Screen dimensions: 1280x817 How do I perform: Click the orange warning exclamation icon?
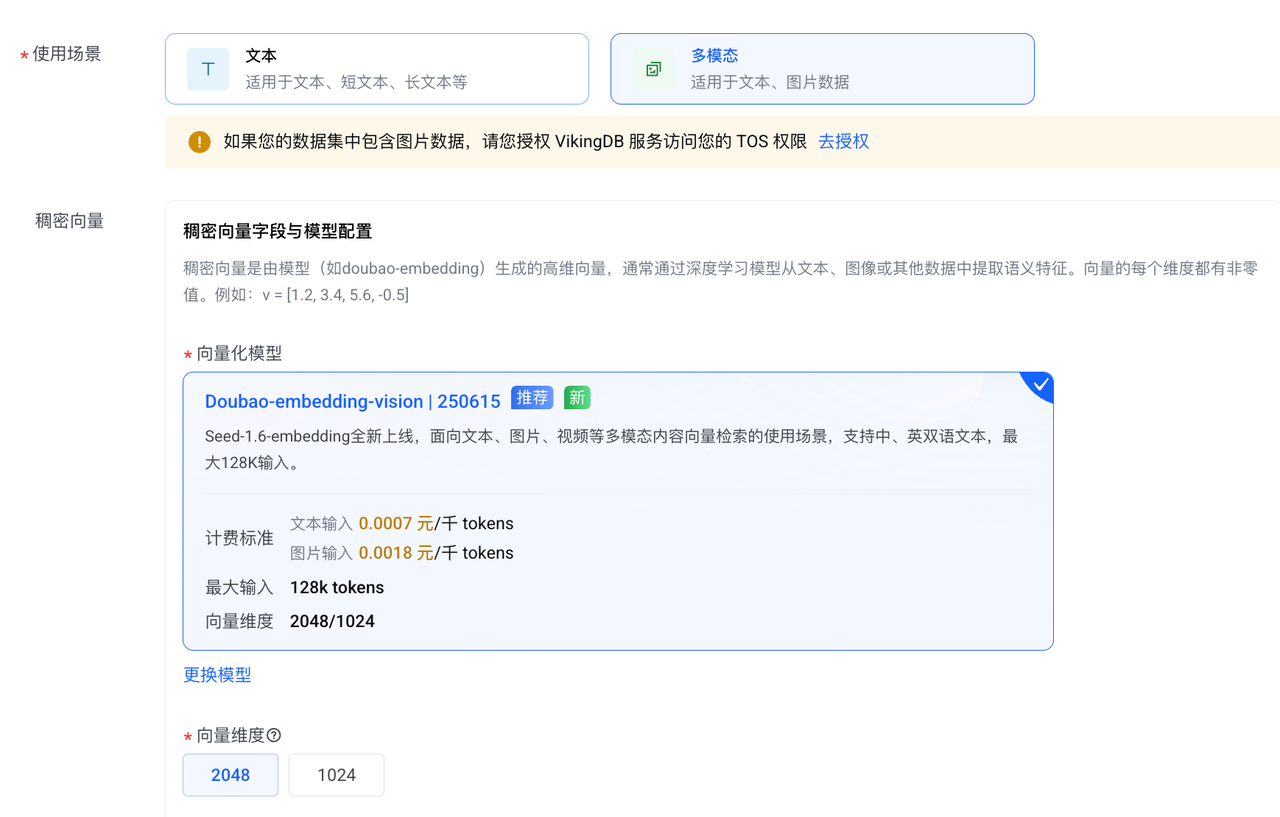point(199,142)
